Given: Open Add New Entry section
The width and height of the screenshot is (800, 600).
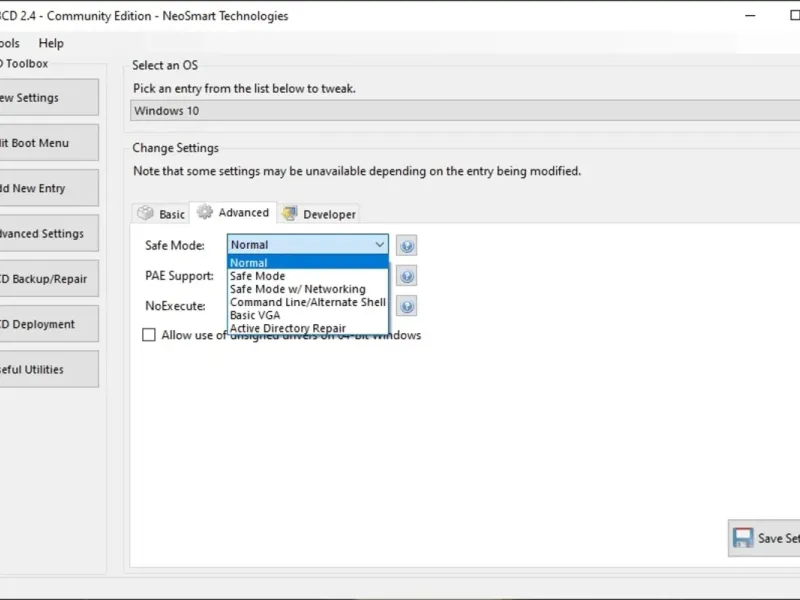Looking at the screenshot, I should pyautogui.click(x=49, y=188).
